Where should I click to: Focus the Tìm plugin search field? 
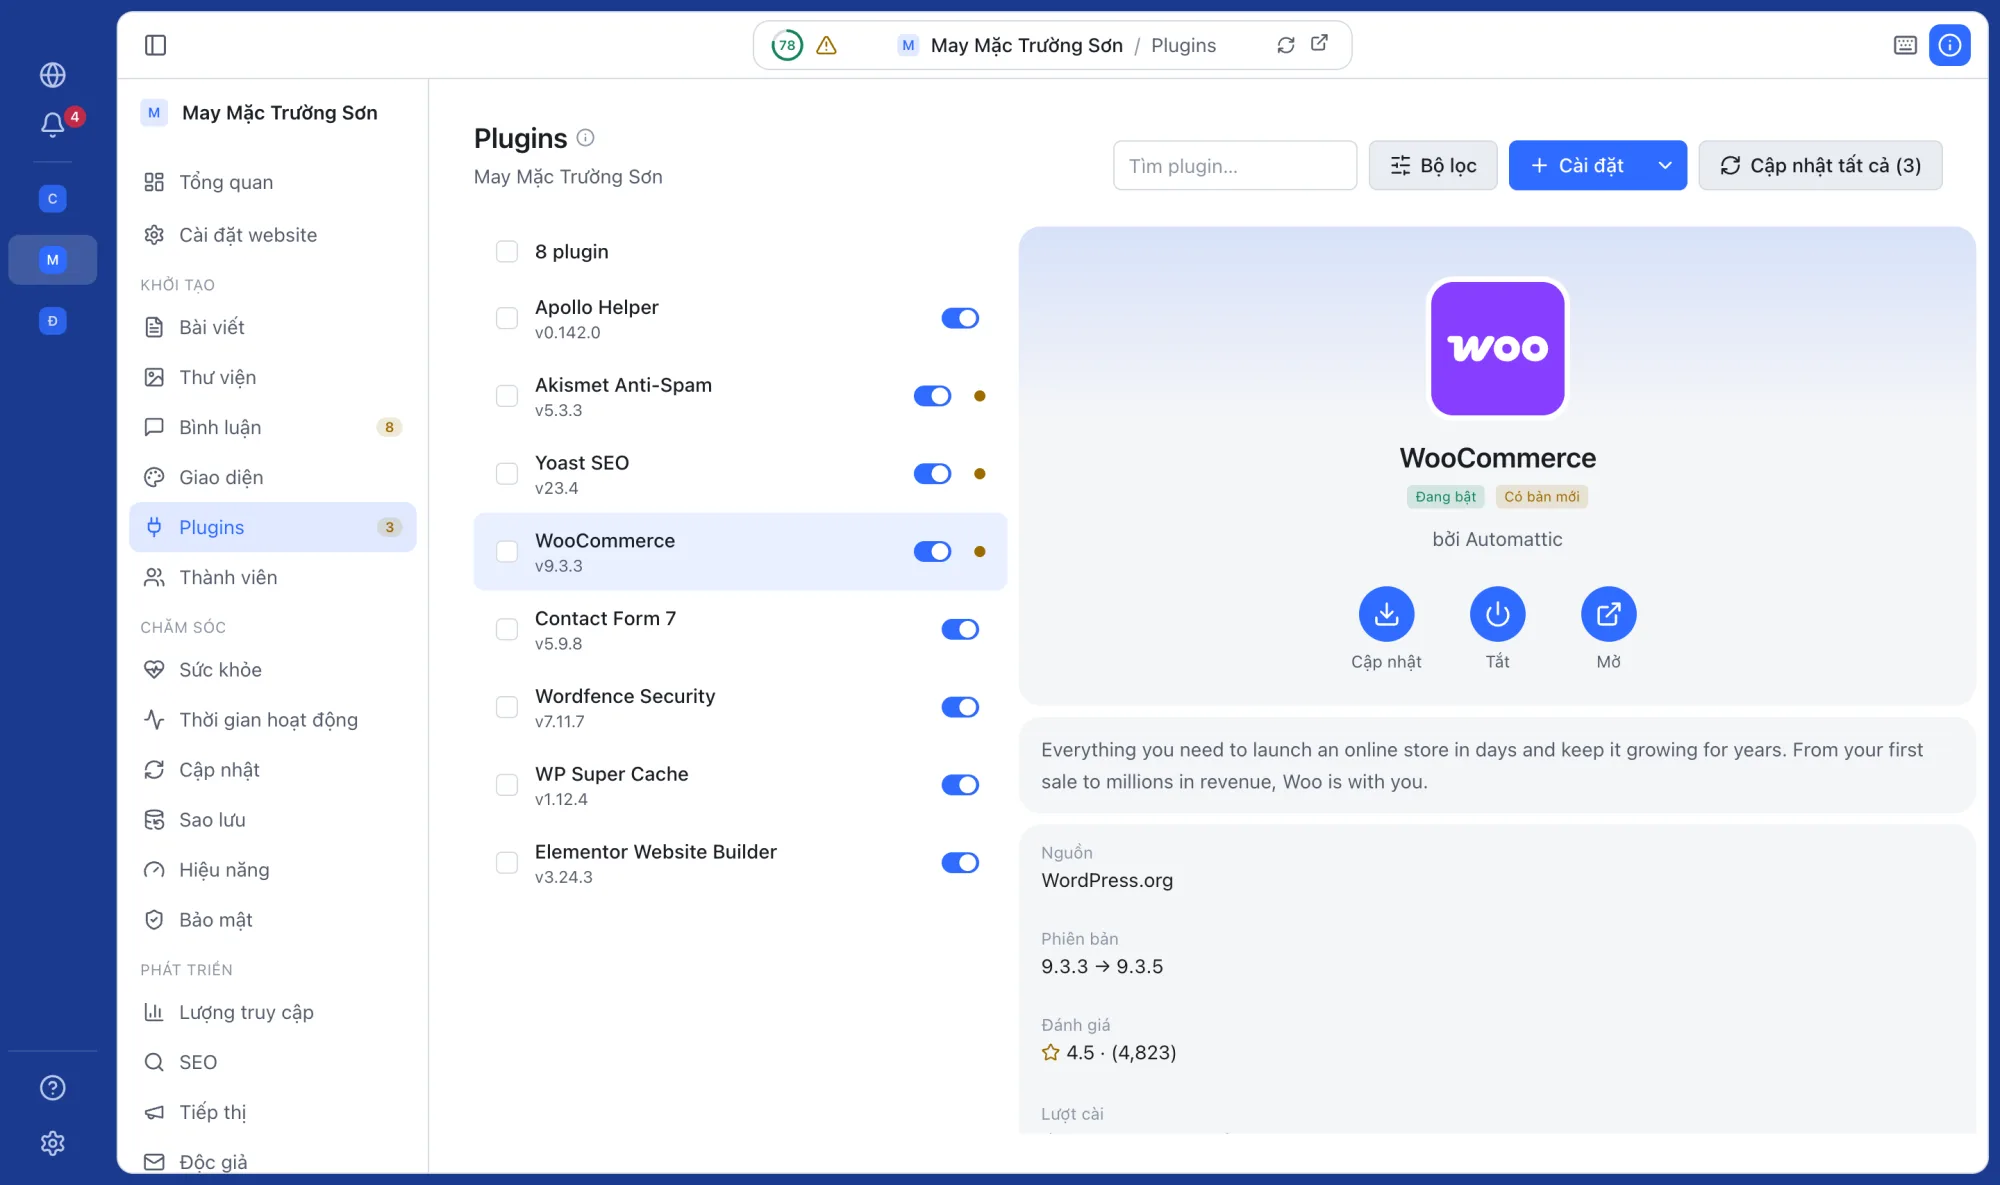click(x=1234, y=165)
